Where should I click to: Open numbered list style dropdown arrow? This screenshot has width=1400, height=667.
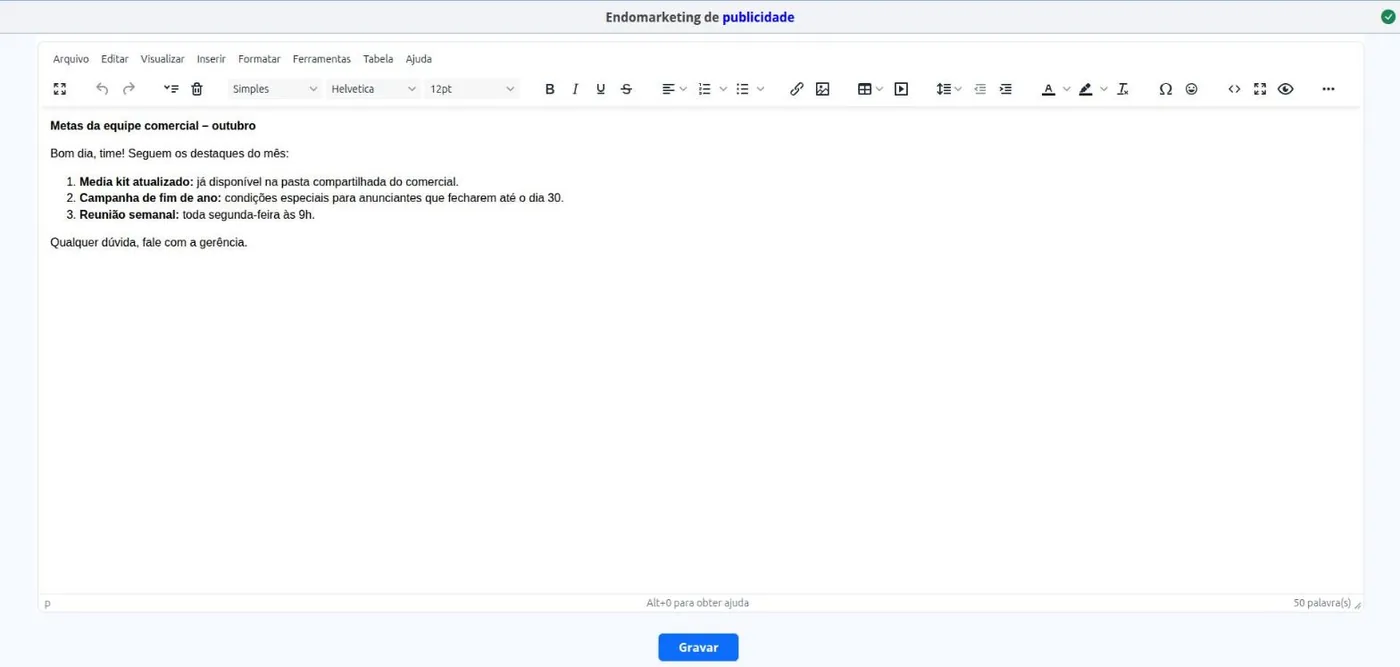point(723,89)
